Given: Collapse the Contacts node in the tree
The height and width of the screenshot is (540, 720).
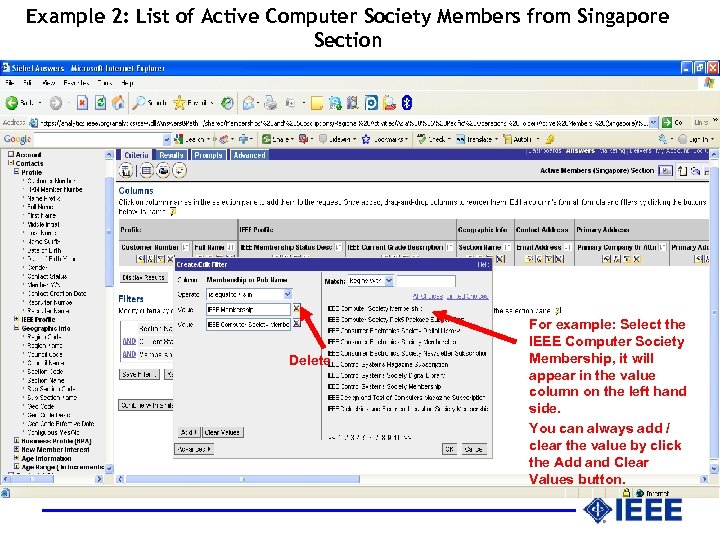Looking at the screenshot, I should 11,163.
